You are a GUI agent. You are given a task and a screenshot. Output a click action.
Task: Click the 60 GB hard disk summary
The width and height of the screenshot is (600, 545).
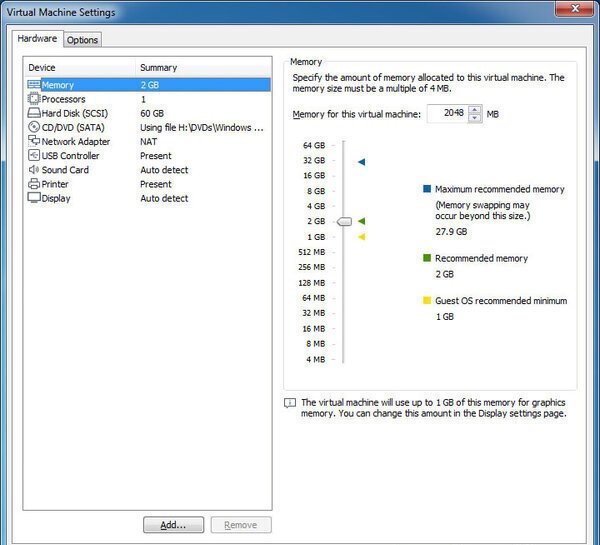click(152, 113)
